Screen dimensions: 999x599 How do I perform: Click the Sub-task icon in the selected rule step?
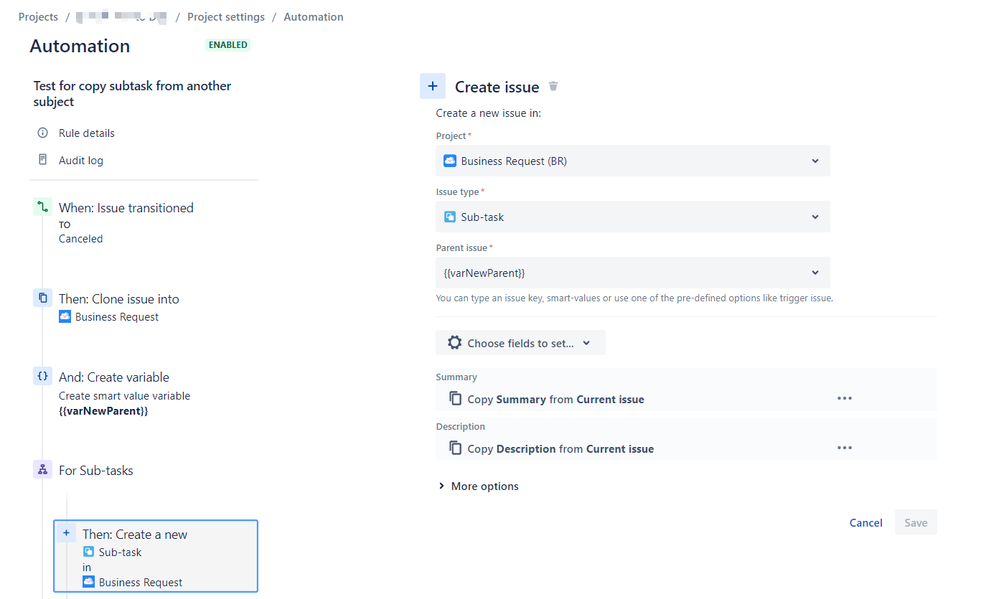[89, 551]
